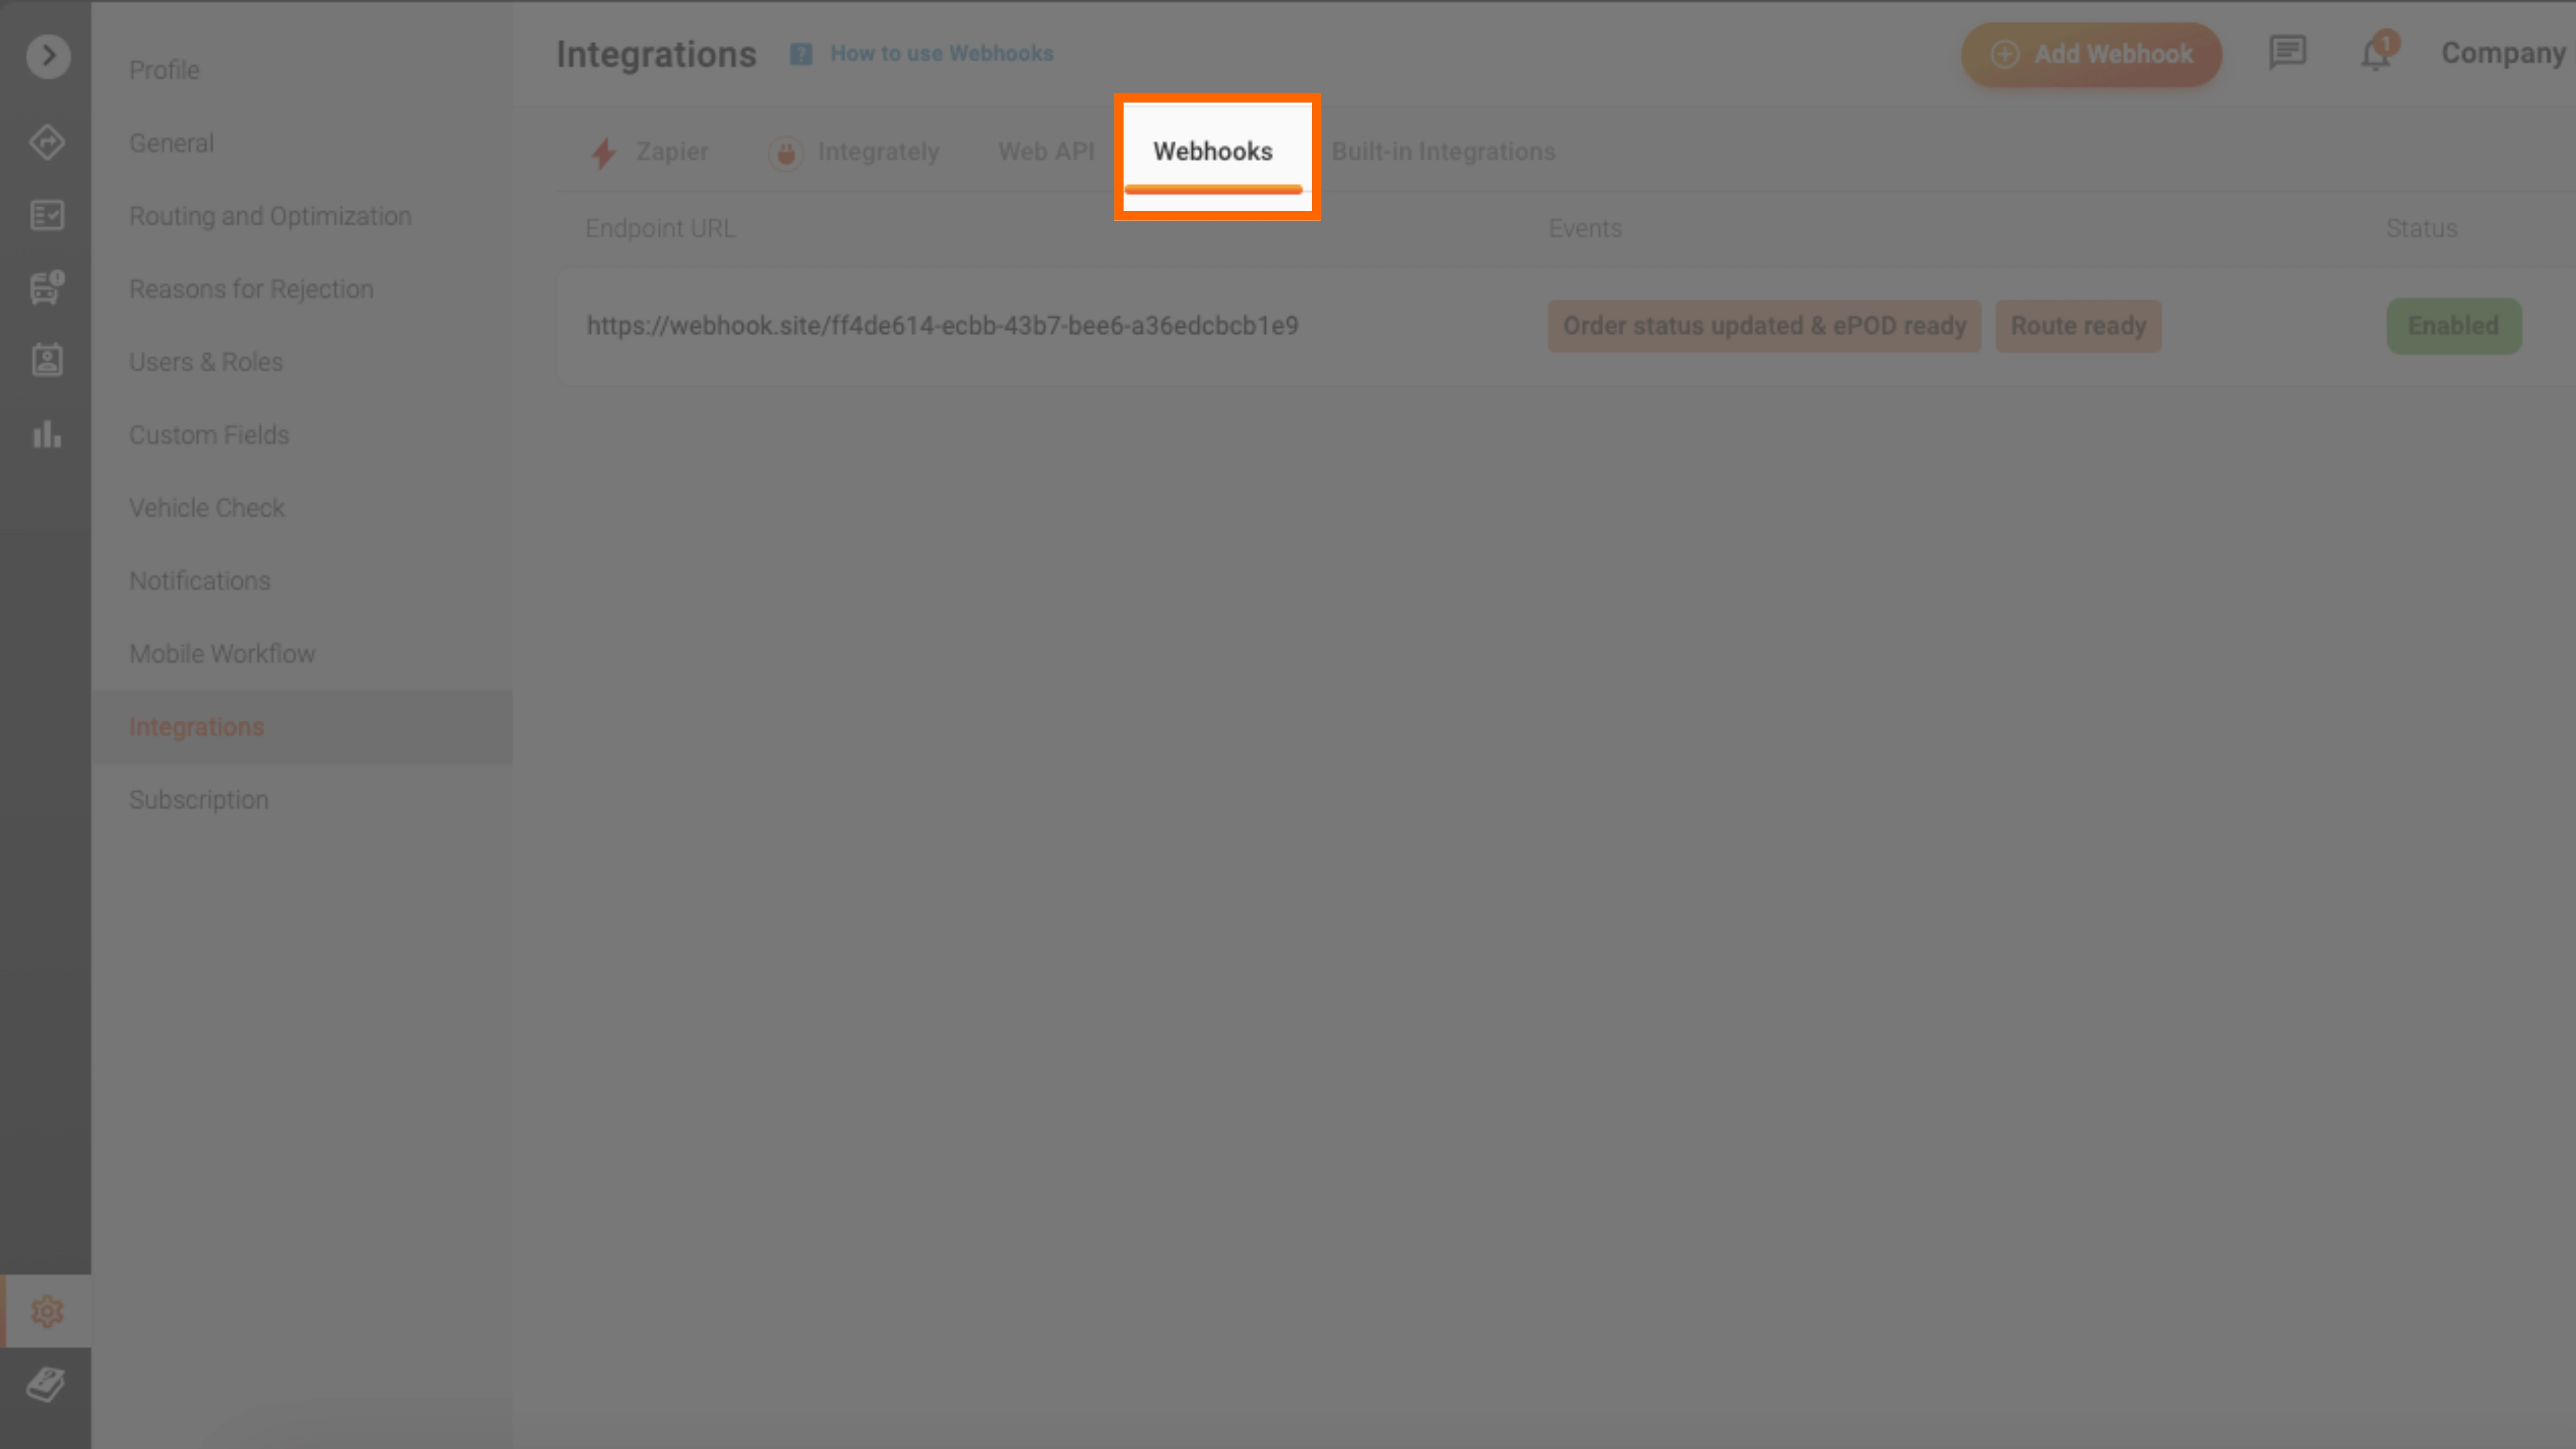
Task: Click the Route ready event tag
Action: click(2078, 326)
